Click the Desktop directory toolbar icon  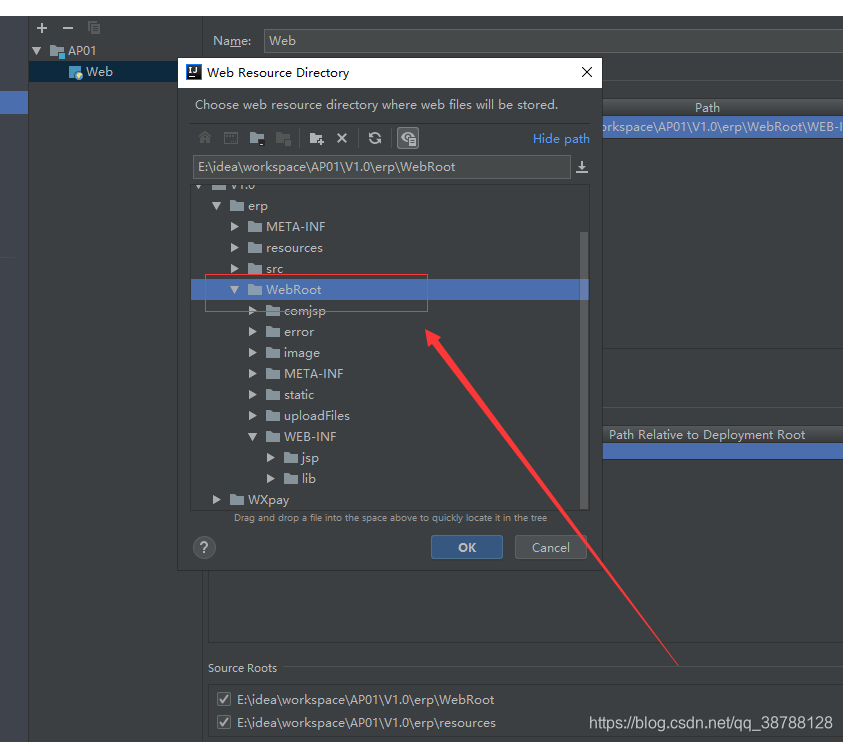(x=231, y=138)
